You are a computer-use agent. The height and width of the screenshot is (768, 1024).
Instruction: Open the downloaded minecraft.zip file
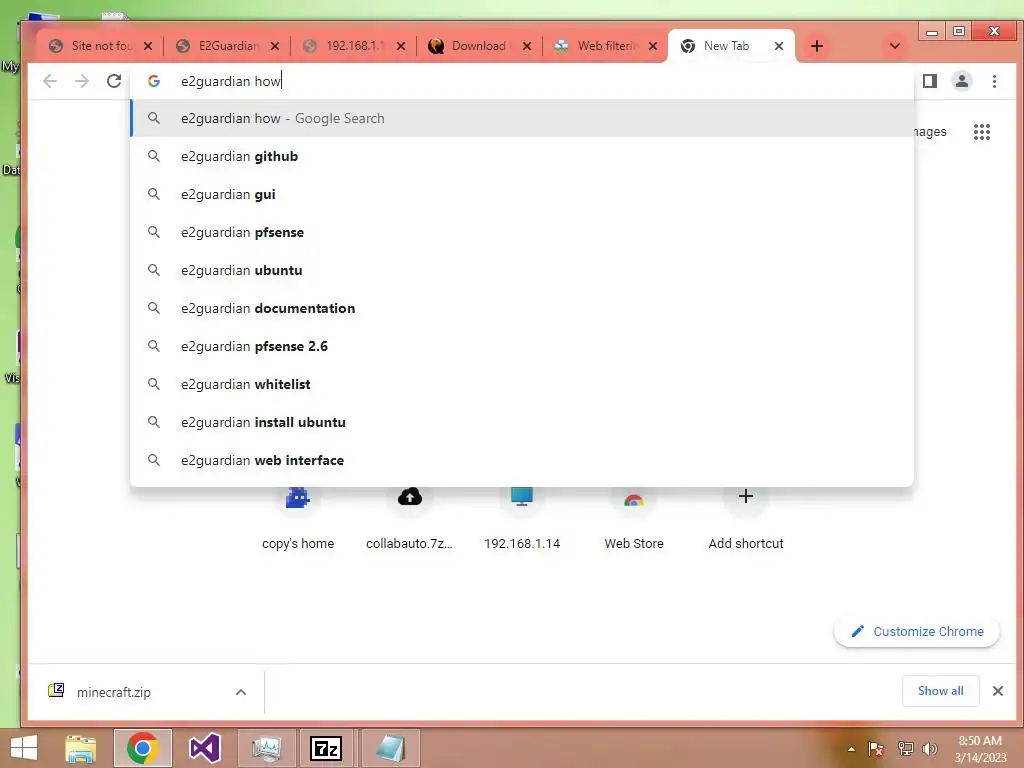coord(114,692)
